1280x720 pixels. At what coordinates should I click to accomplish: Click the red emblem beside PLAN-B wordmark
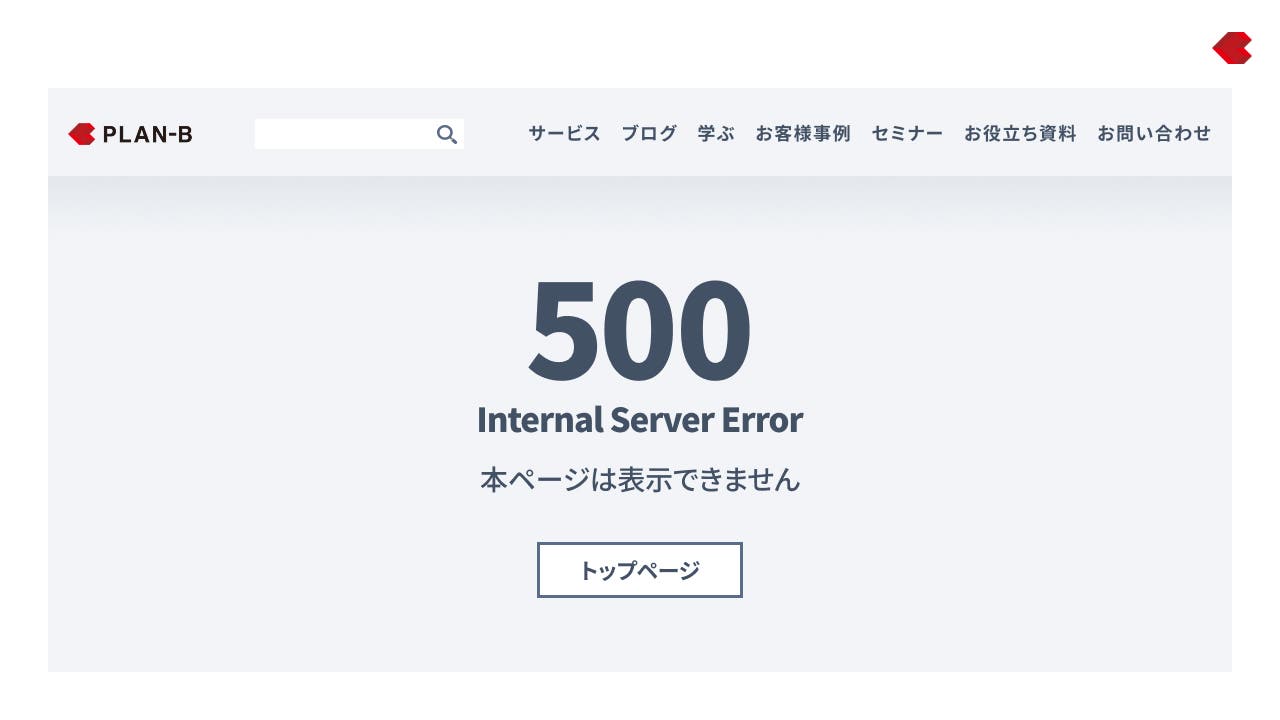(x=82, y=134)
